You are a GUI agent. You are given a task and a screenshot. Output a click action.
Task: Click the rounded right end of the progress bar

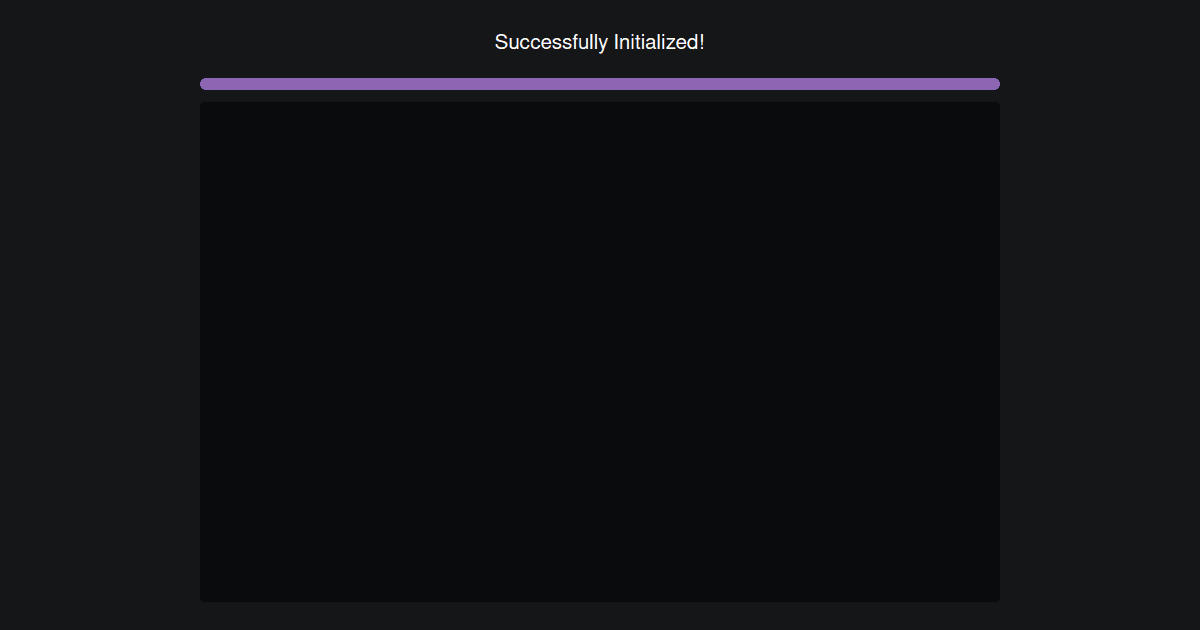(x=995, y=84)
